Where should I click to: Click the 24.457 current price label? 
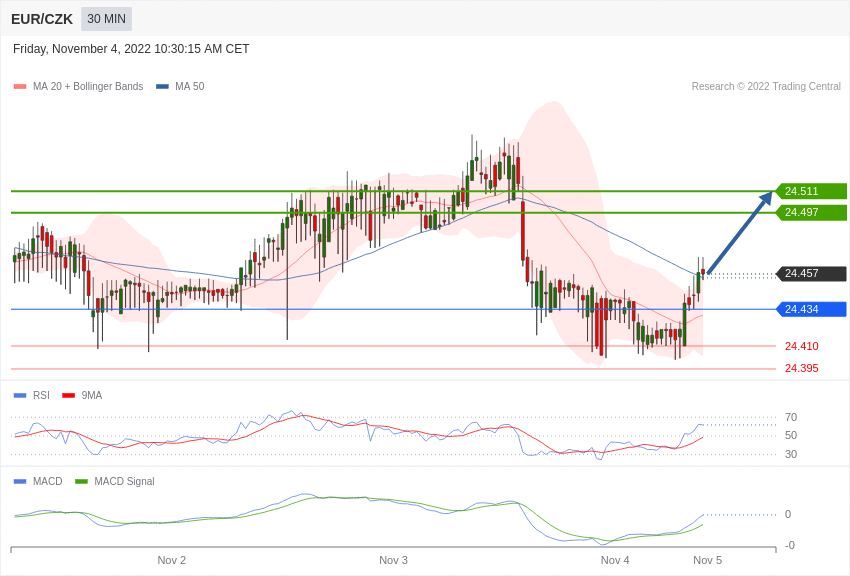click(811, 274)
